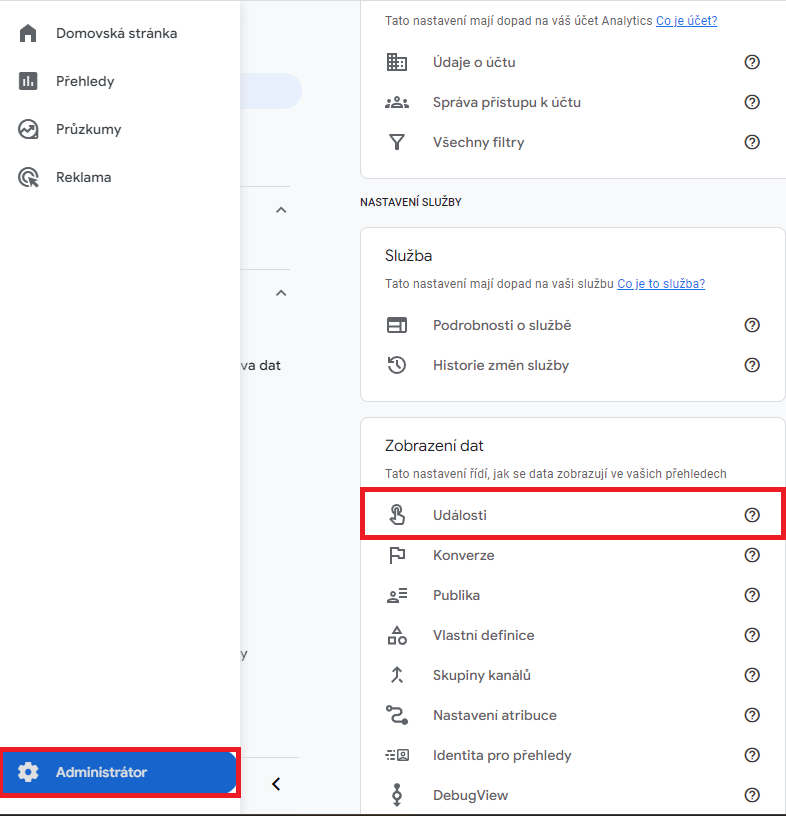
Task: Select the DebugView icon
Action: pos(397,795)
